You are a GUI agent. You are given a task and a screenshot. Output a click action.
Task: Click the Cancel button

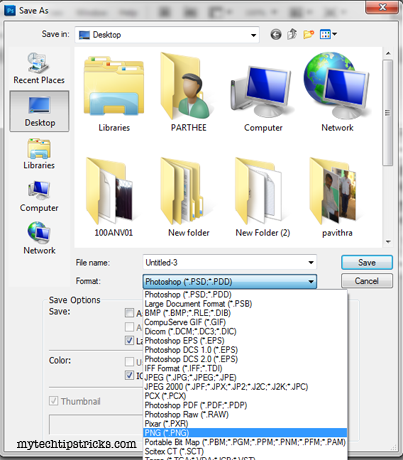point(367,281)
